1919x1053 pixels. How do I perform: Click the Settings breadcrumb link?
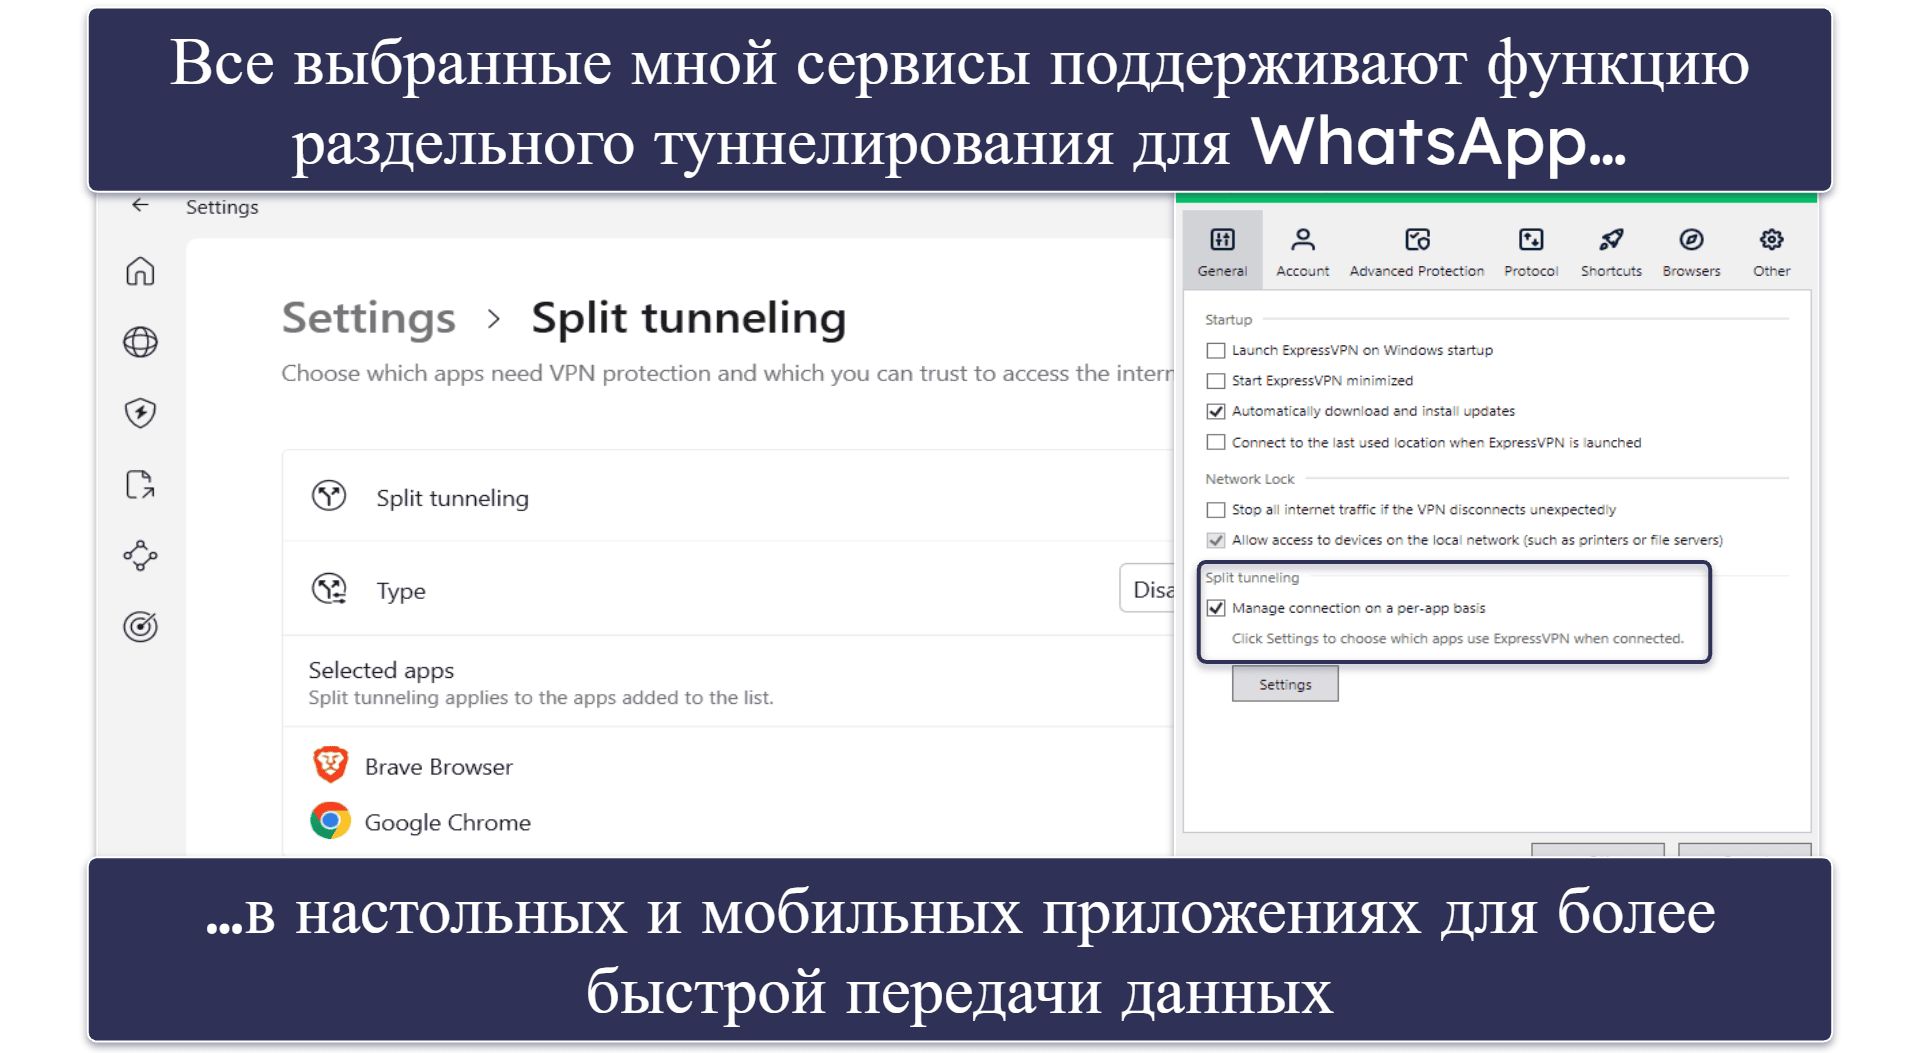click(368, 318)
